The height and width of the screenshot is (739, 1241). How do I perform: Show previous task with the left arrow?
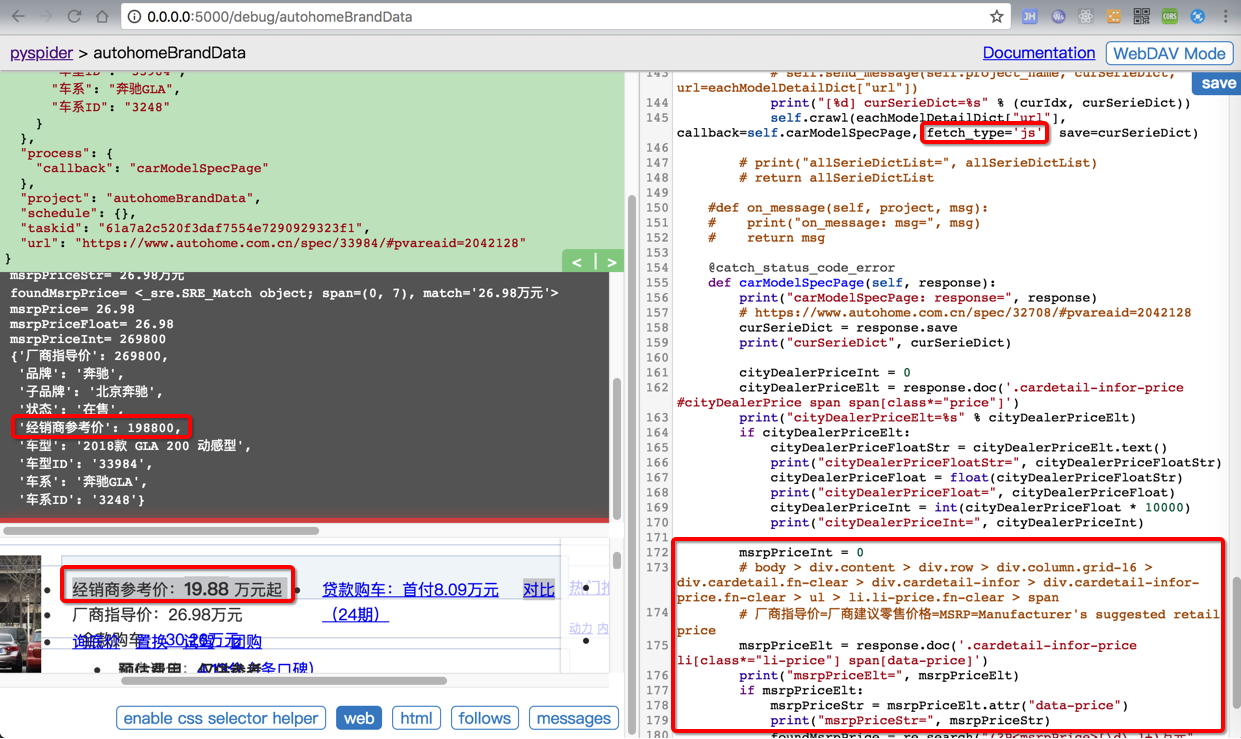tap(577, 262)
